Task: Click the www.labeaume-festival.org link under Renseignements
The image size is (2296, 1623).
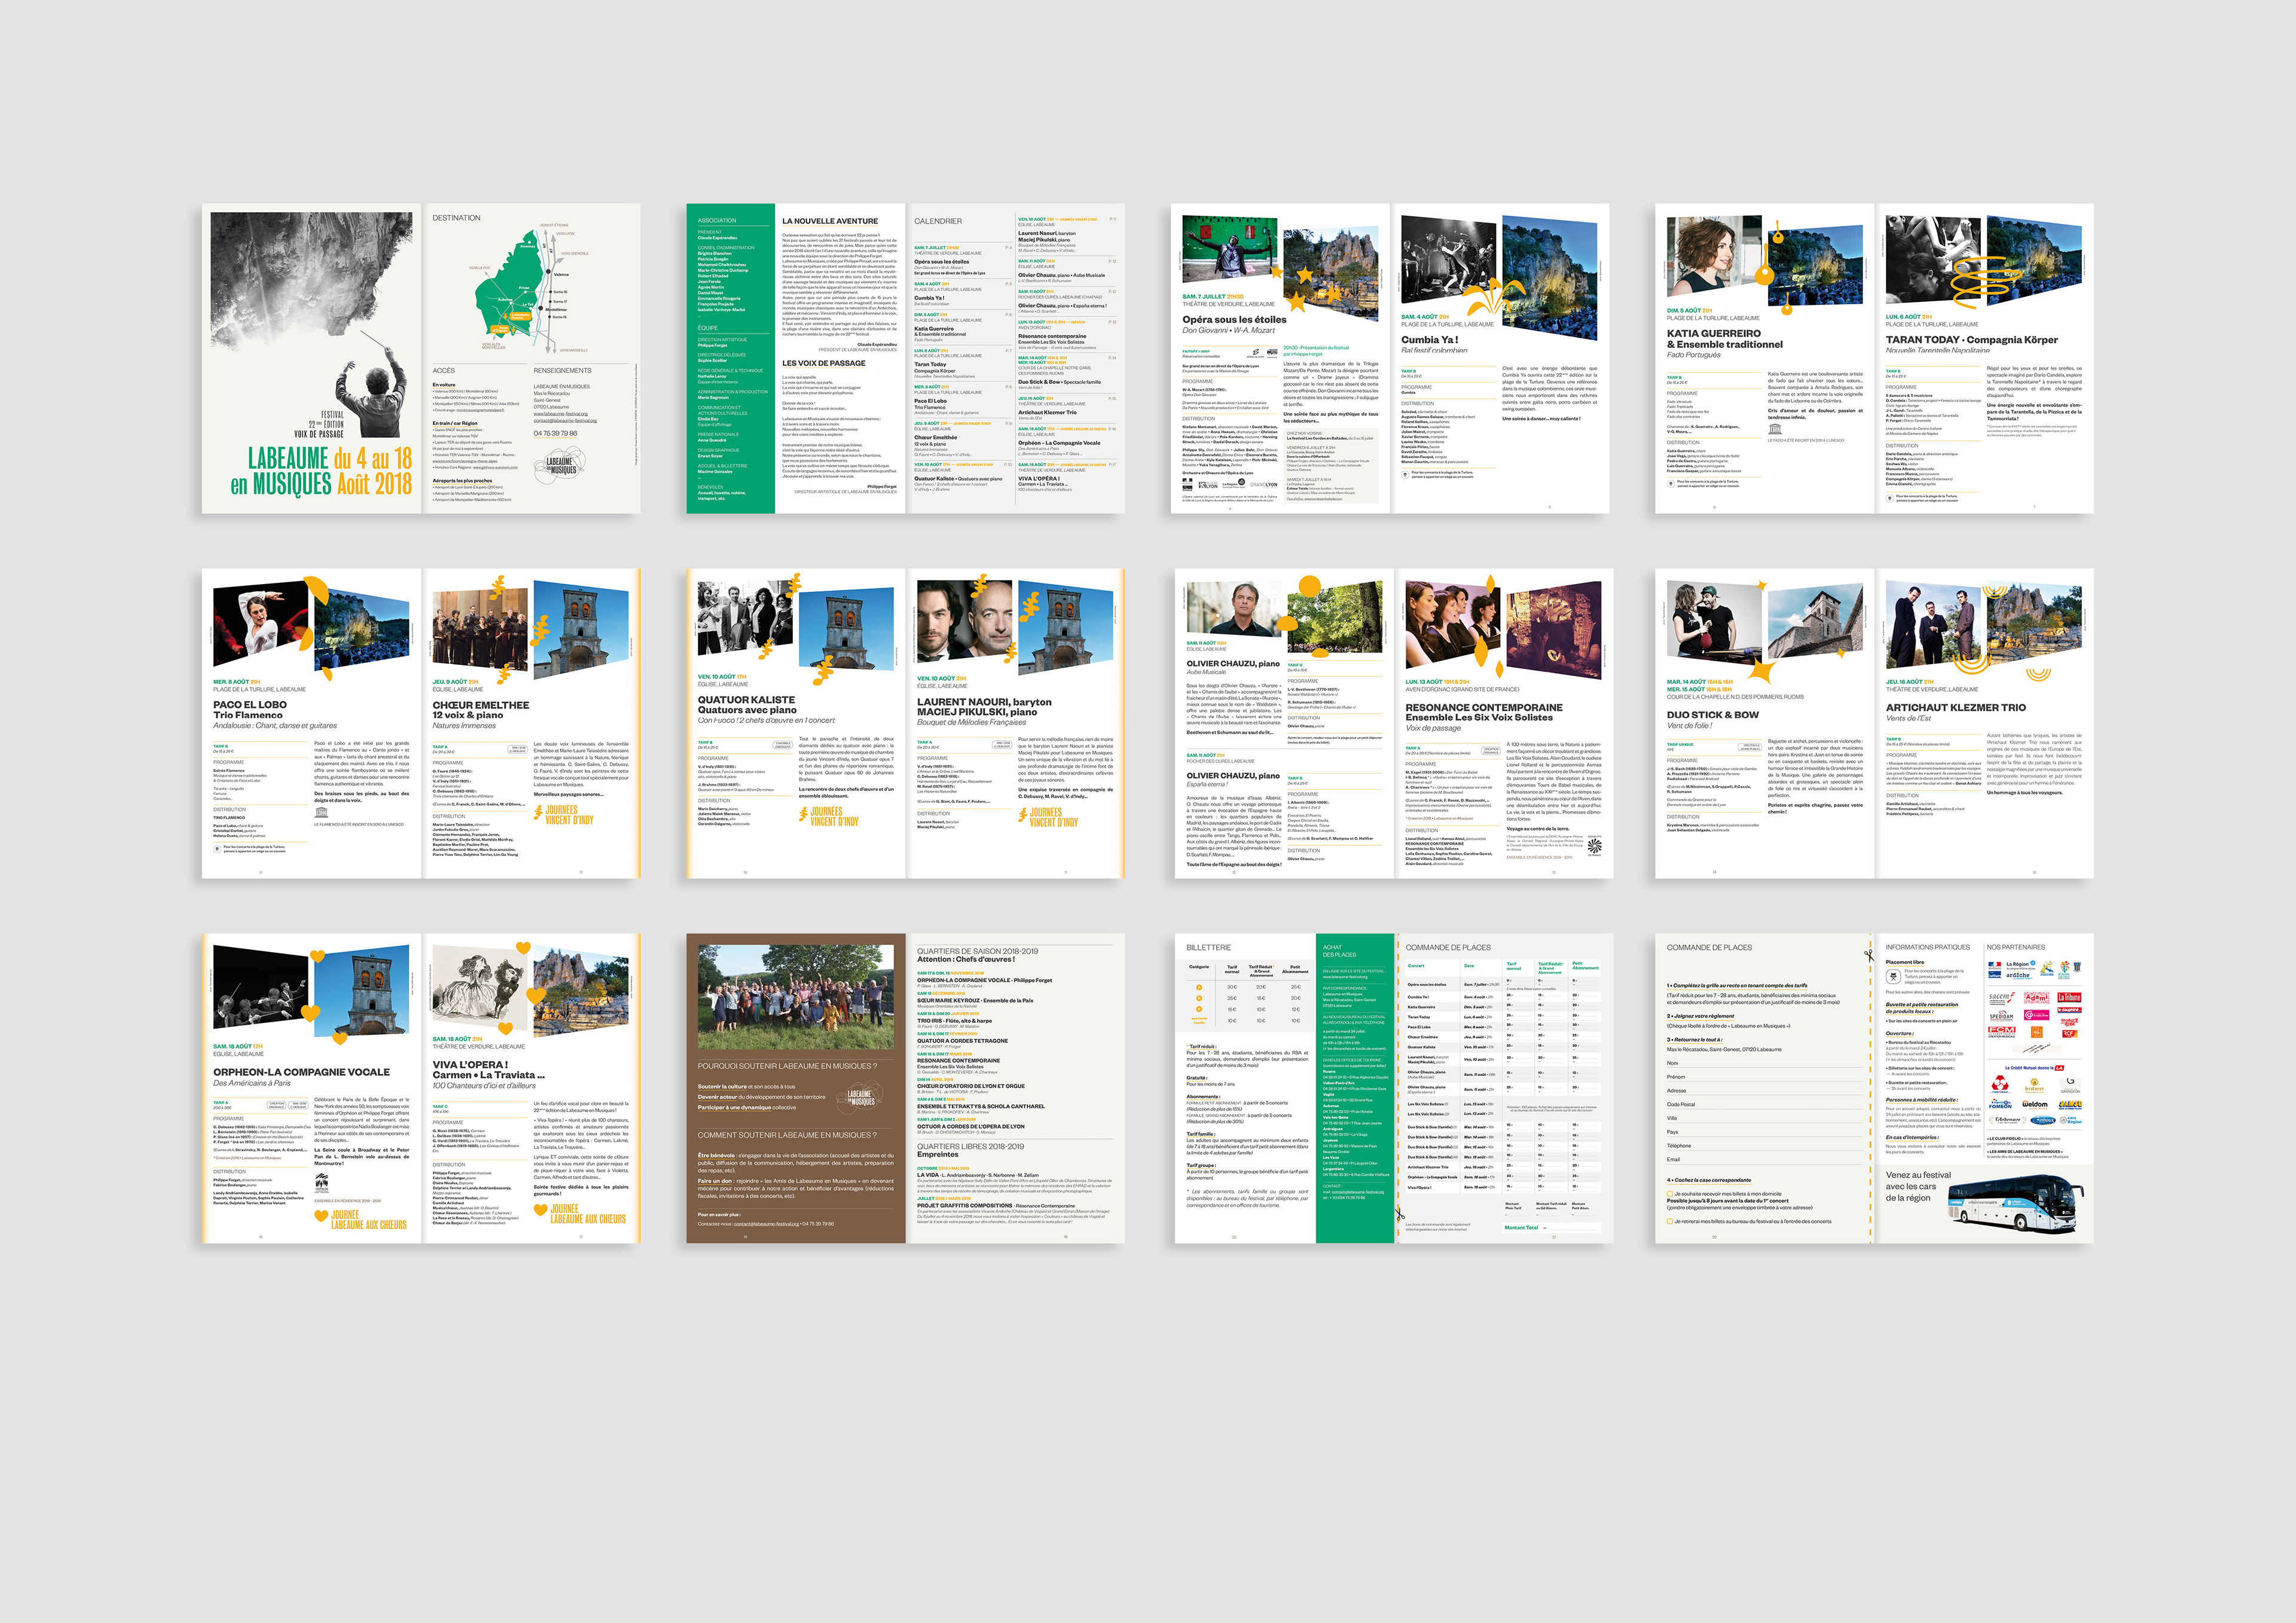Action: 560,414
